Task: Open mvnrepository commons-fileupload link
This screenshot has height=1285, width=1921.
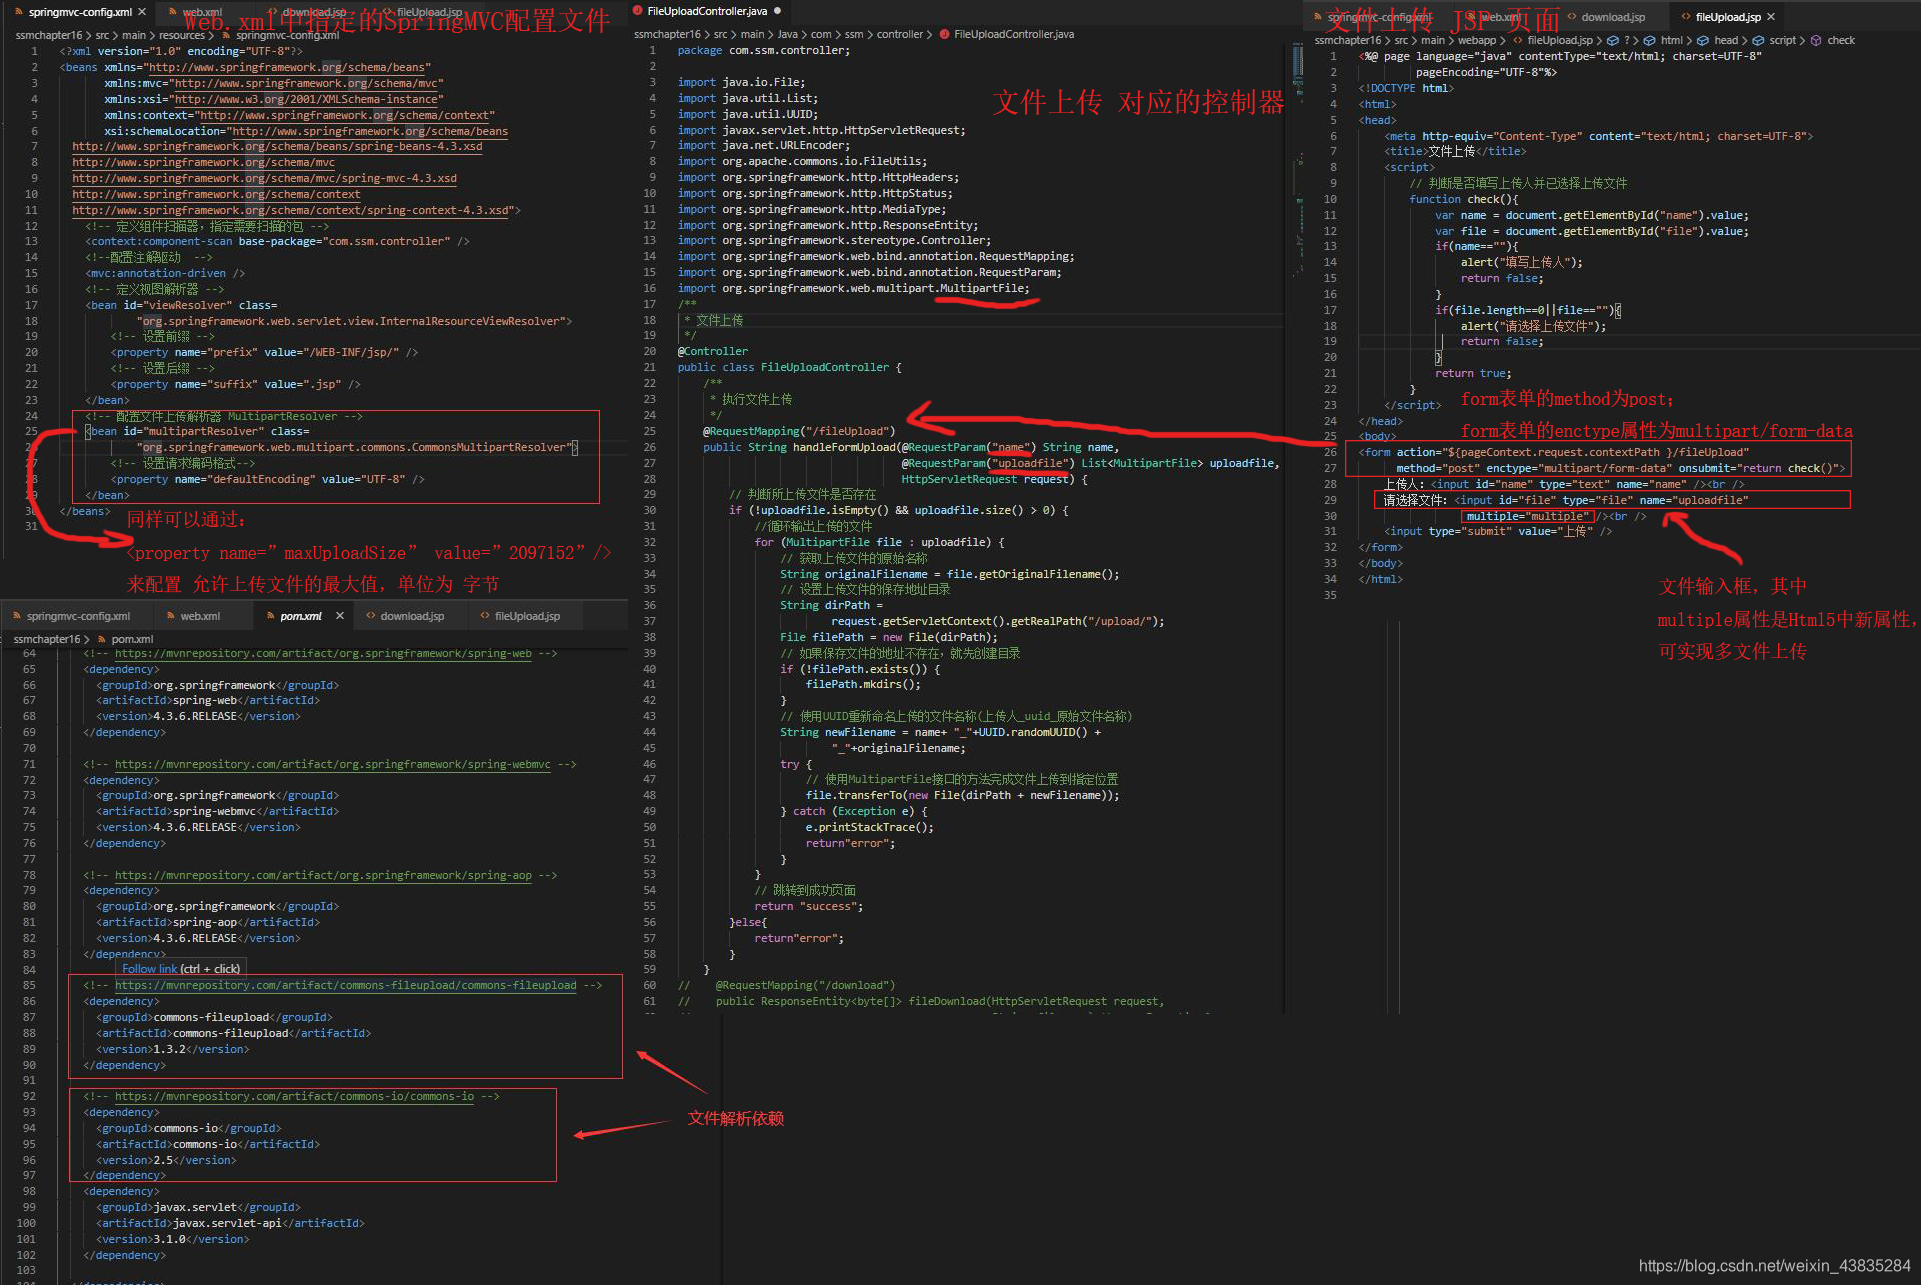Action: [345, 985]
